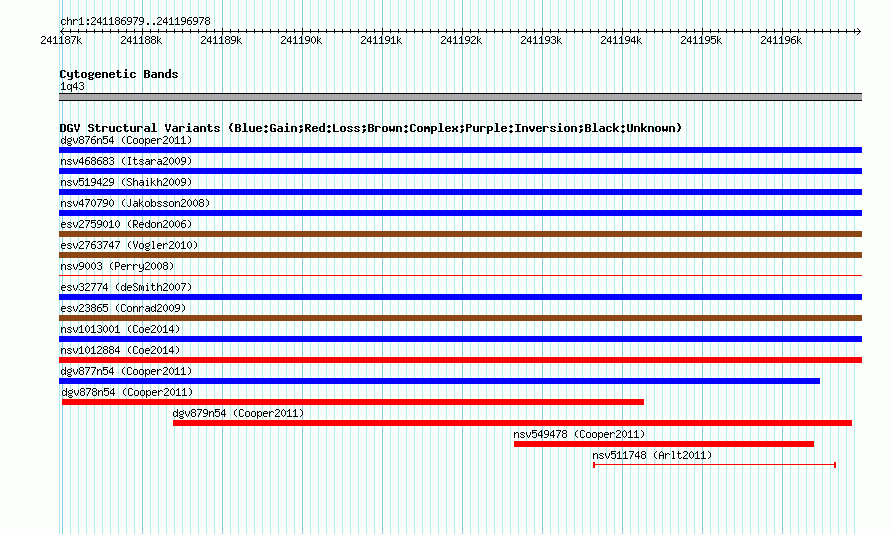
Task: Click the dgv877n54 blue gain bar
Action: point(439,381)
